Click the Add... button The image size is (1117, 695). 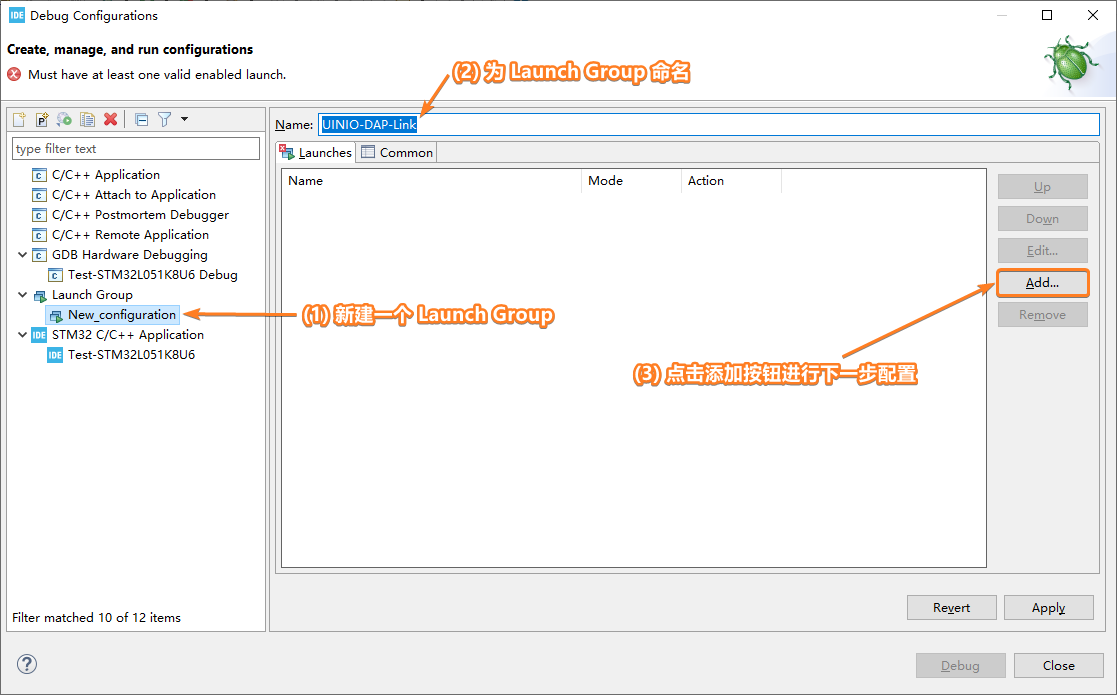pos(1042,283)
